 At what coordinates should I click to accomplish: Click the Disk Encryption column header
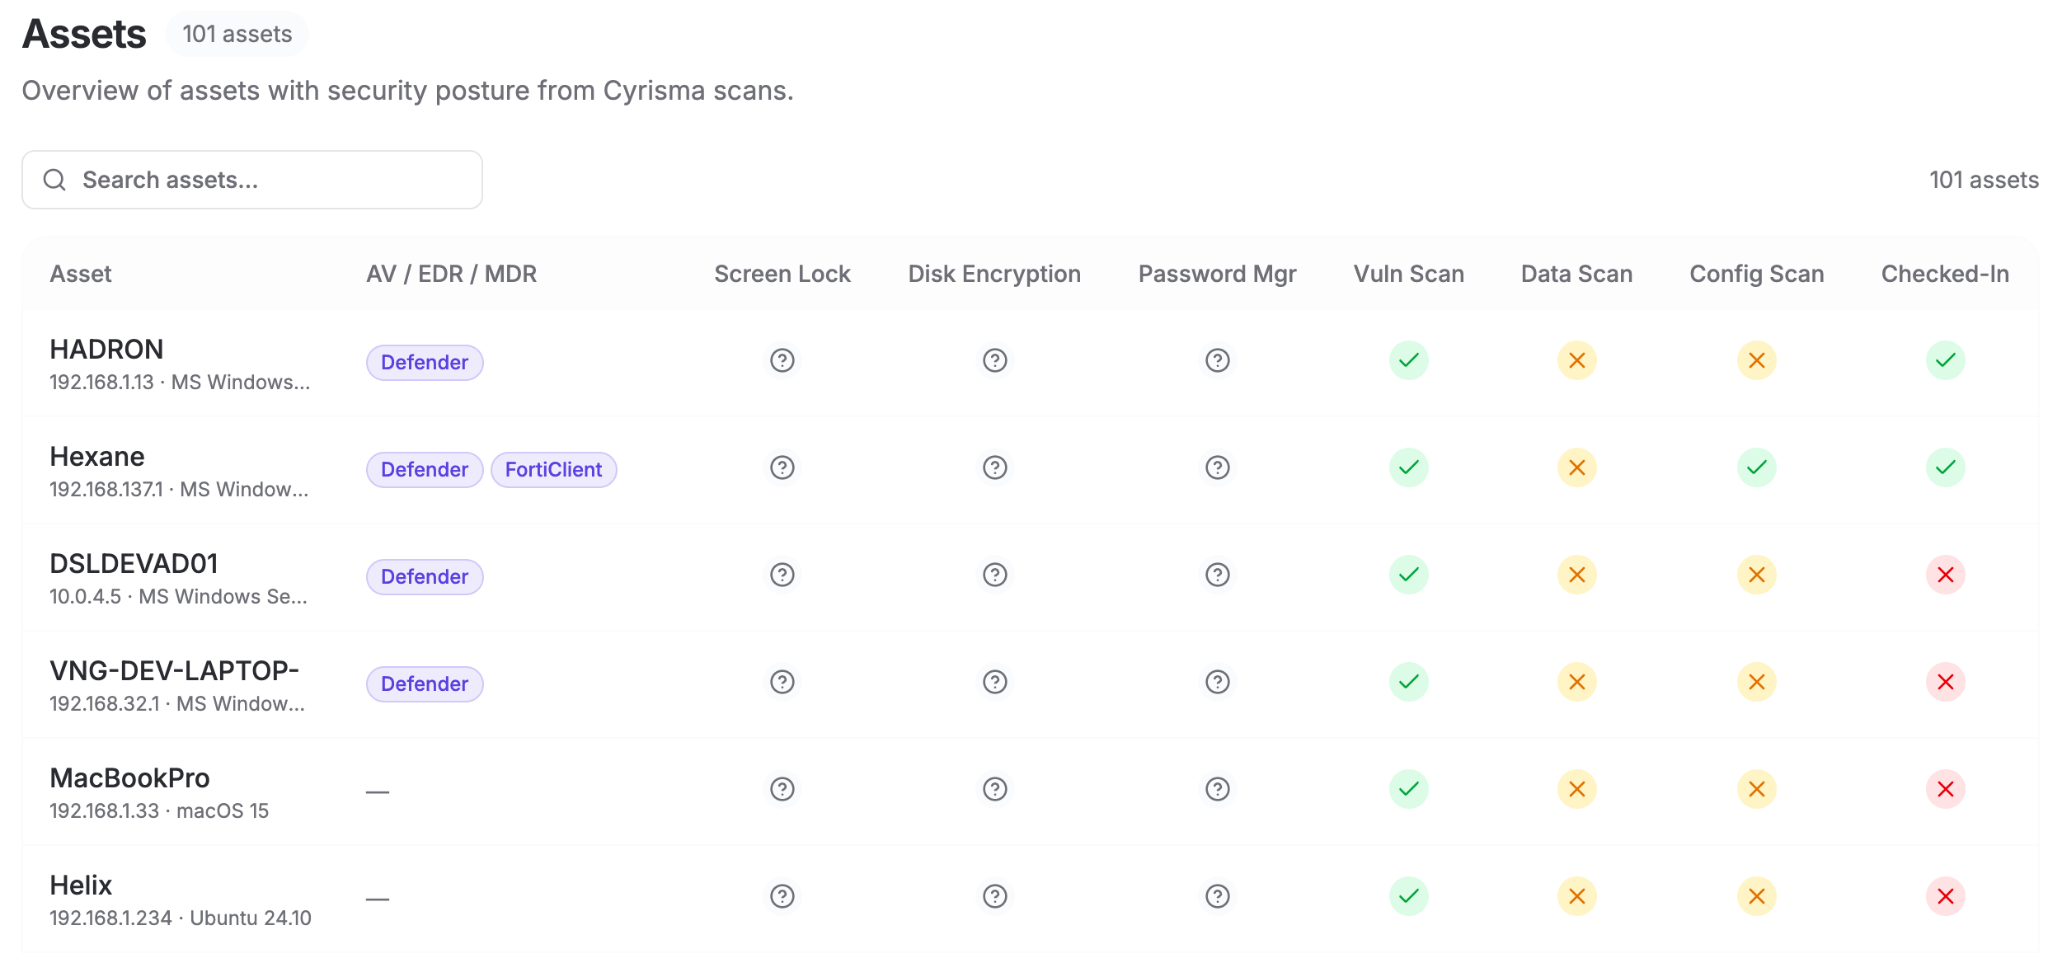(x=994, y=274)
